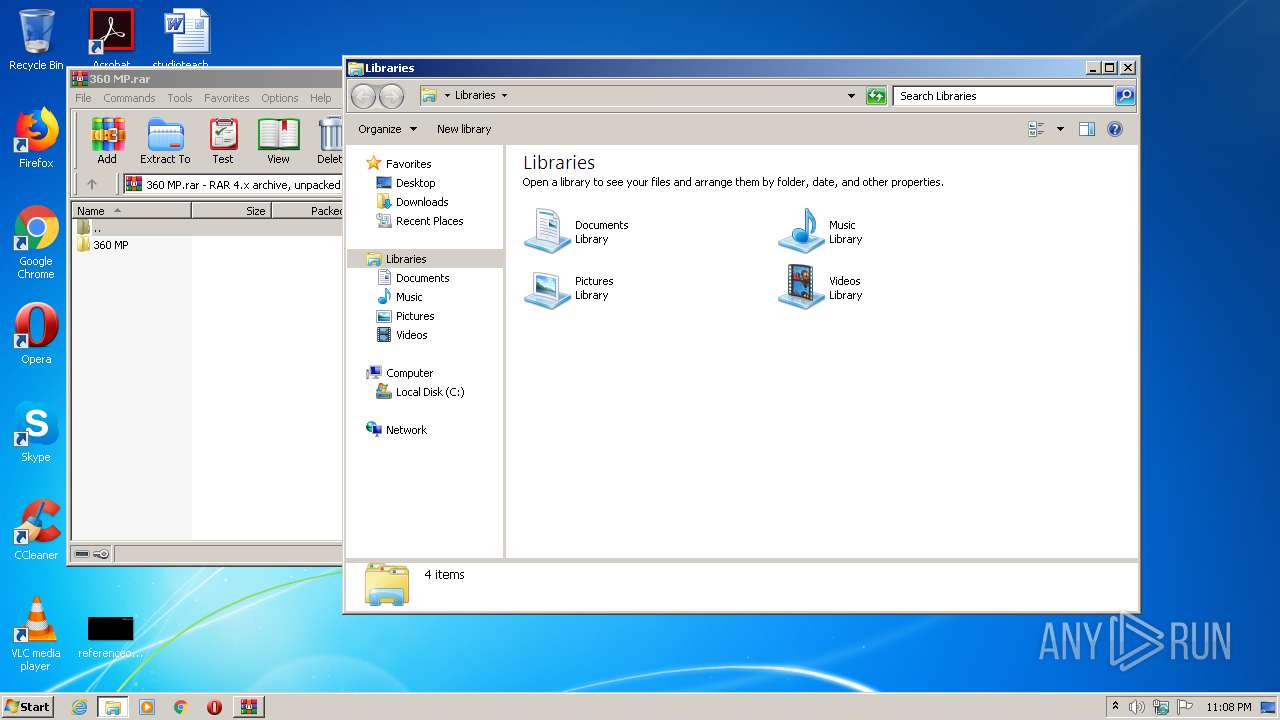Screen dimensions: 1280x720
Task: Expand the address bar history dropdown
Action: pos(851,96)
